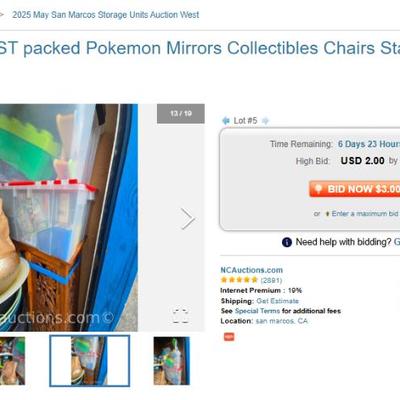Viewport: 400px width, 400px height.
Task: Click the five-star seller rating
Action: point(239,280)
